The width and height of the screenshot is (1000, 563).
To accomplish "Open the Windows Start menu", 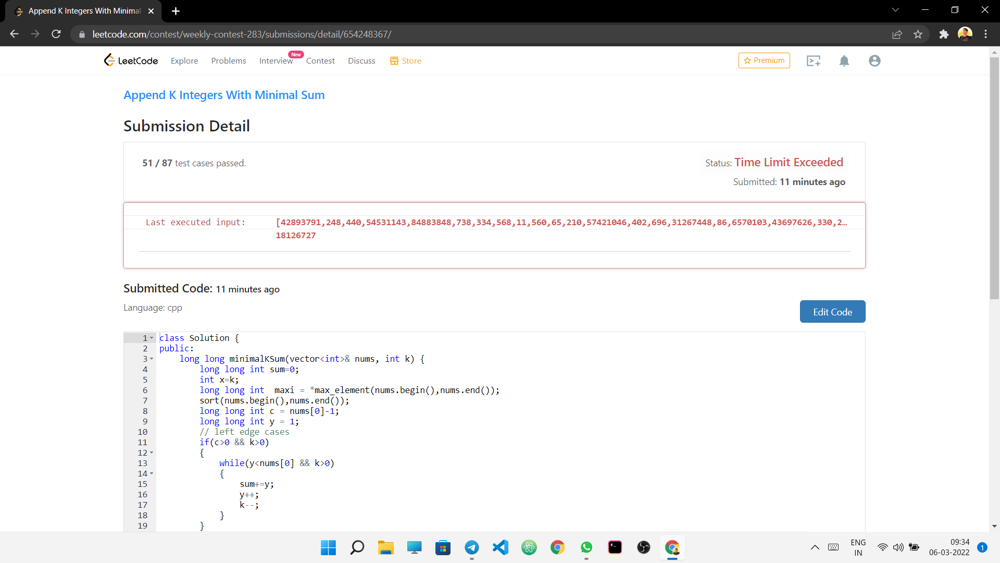I will (x=328, y=547).
